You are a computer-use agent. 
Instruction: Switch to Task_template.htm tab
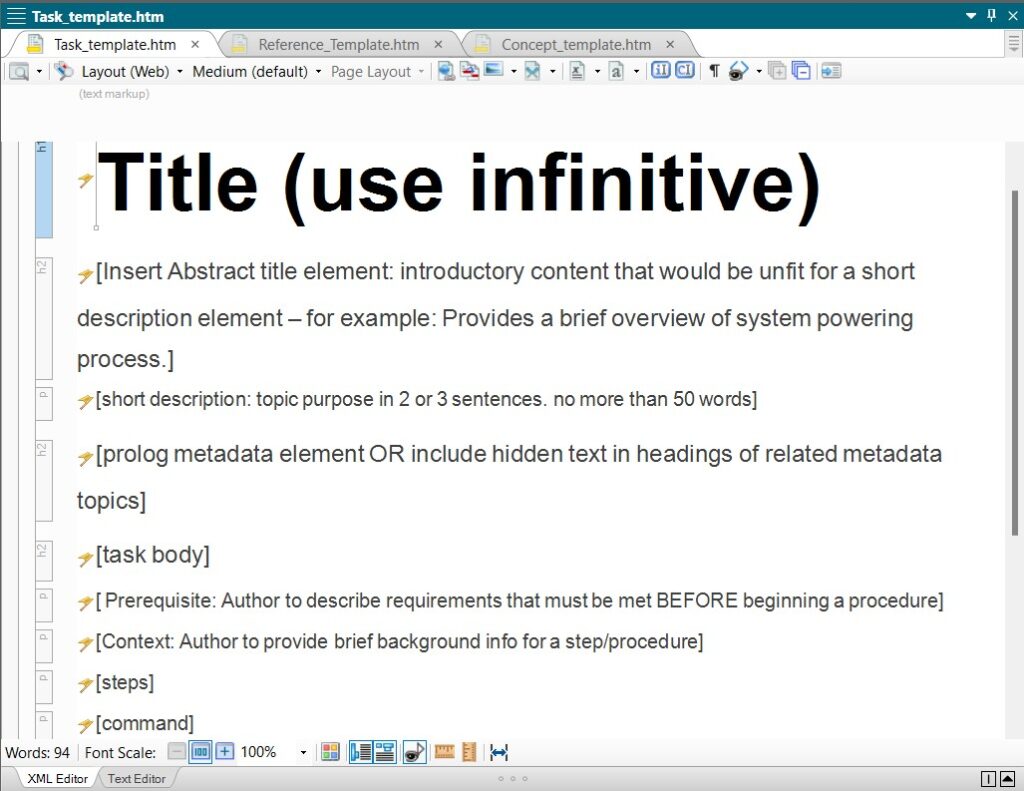tap(115, 44)
